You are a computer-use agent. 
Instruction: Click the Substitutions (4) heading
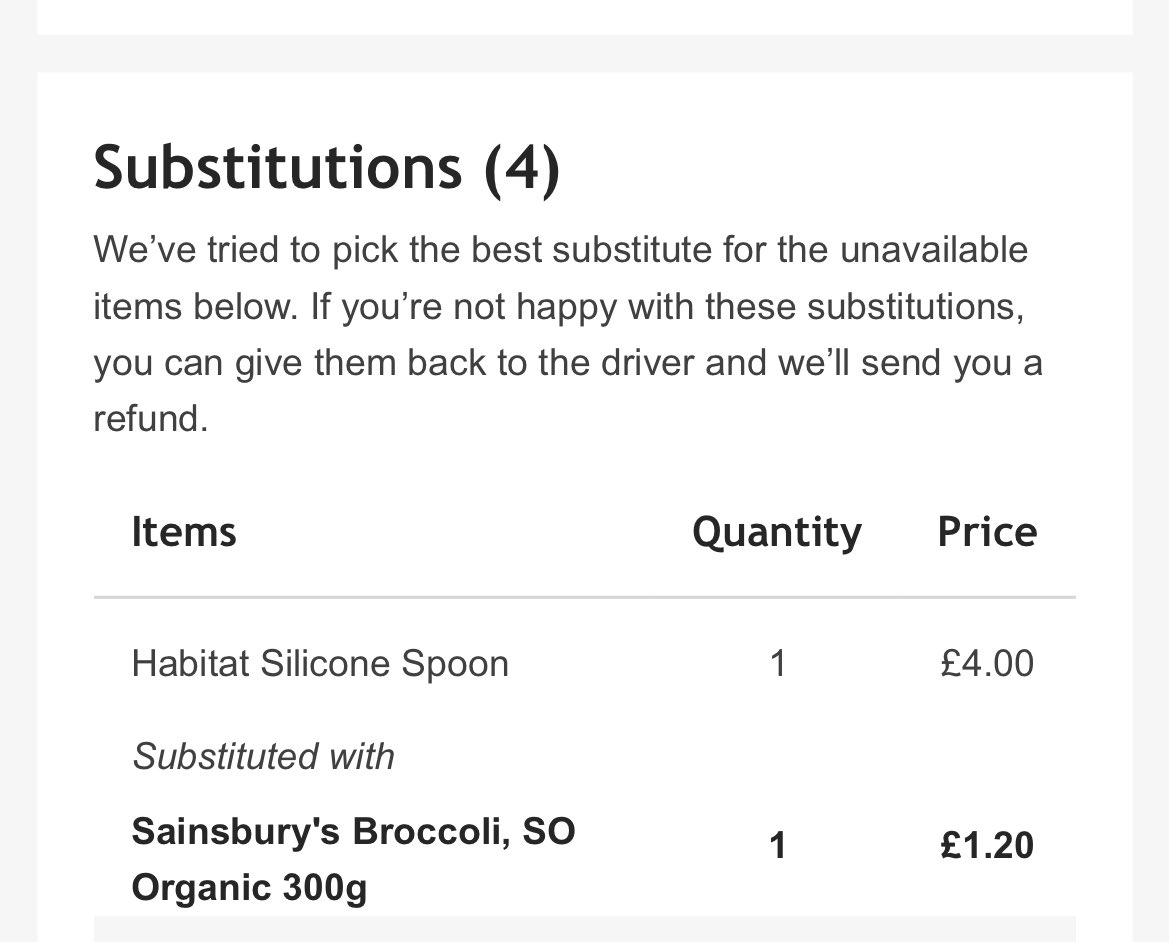coord(327,168)
